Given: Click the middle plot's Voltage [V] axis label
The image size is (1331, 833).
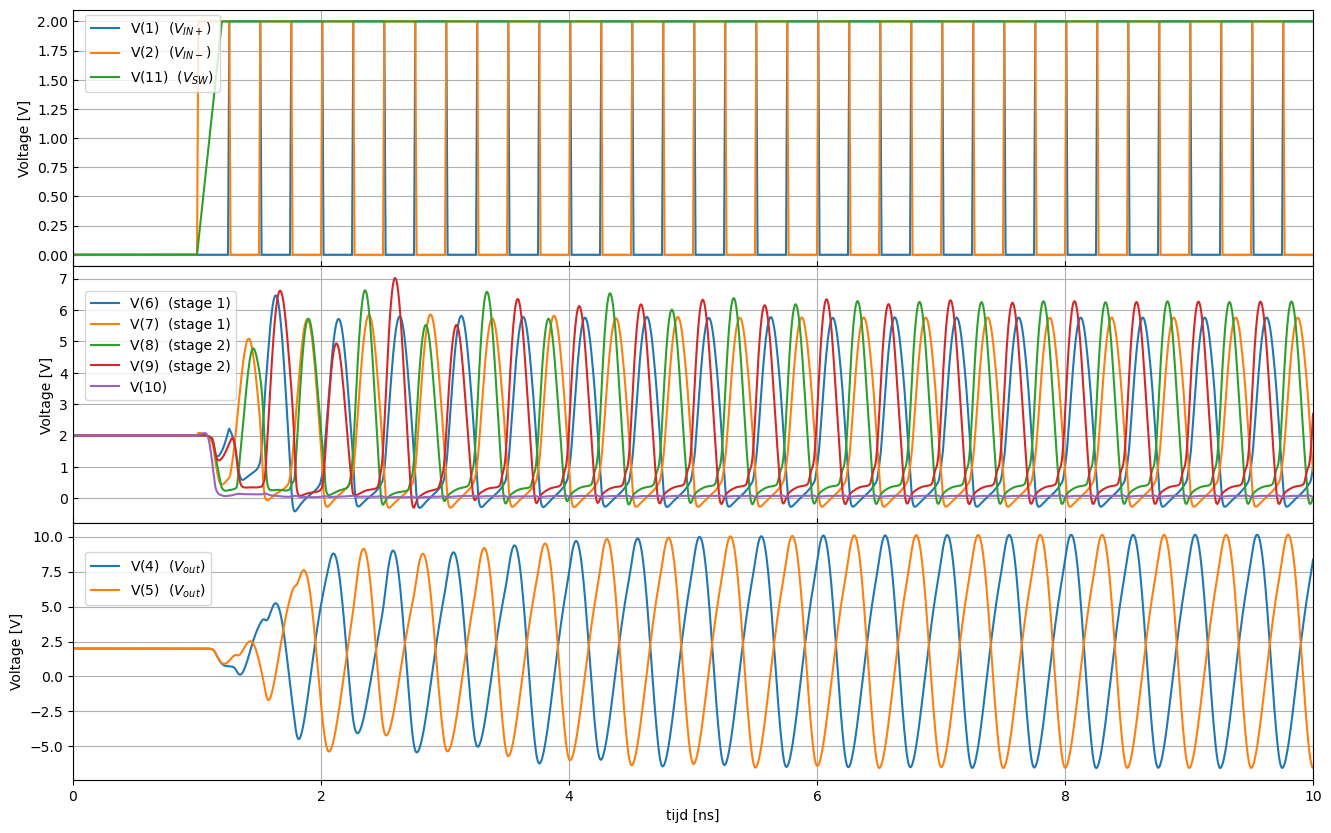Looking at the screenshot, I should [46, 395].
